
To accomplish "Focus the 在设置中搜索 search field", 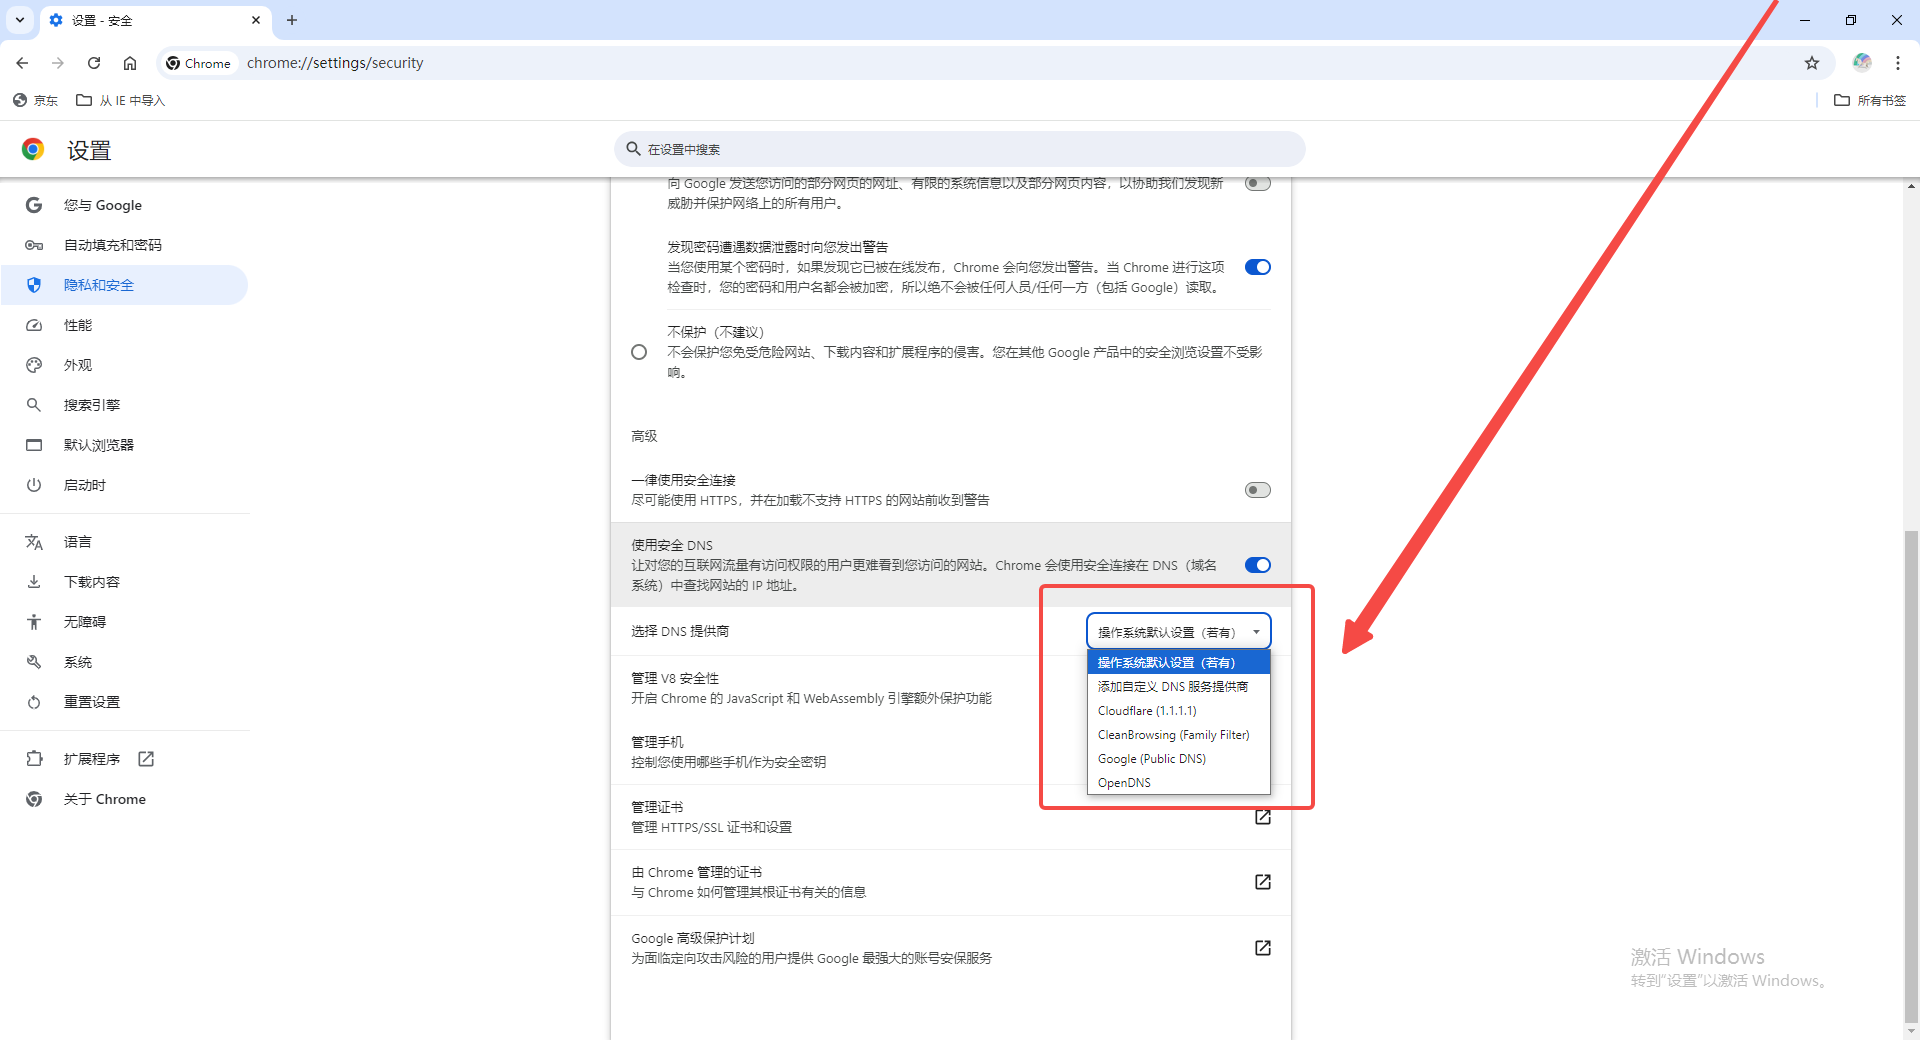I will pos(960,149).
